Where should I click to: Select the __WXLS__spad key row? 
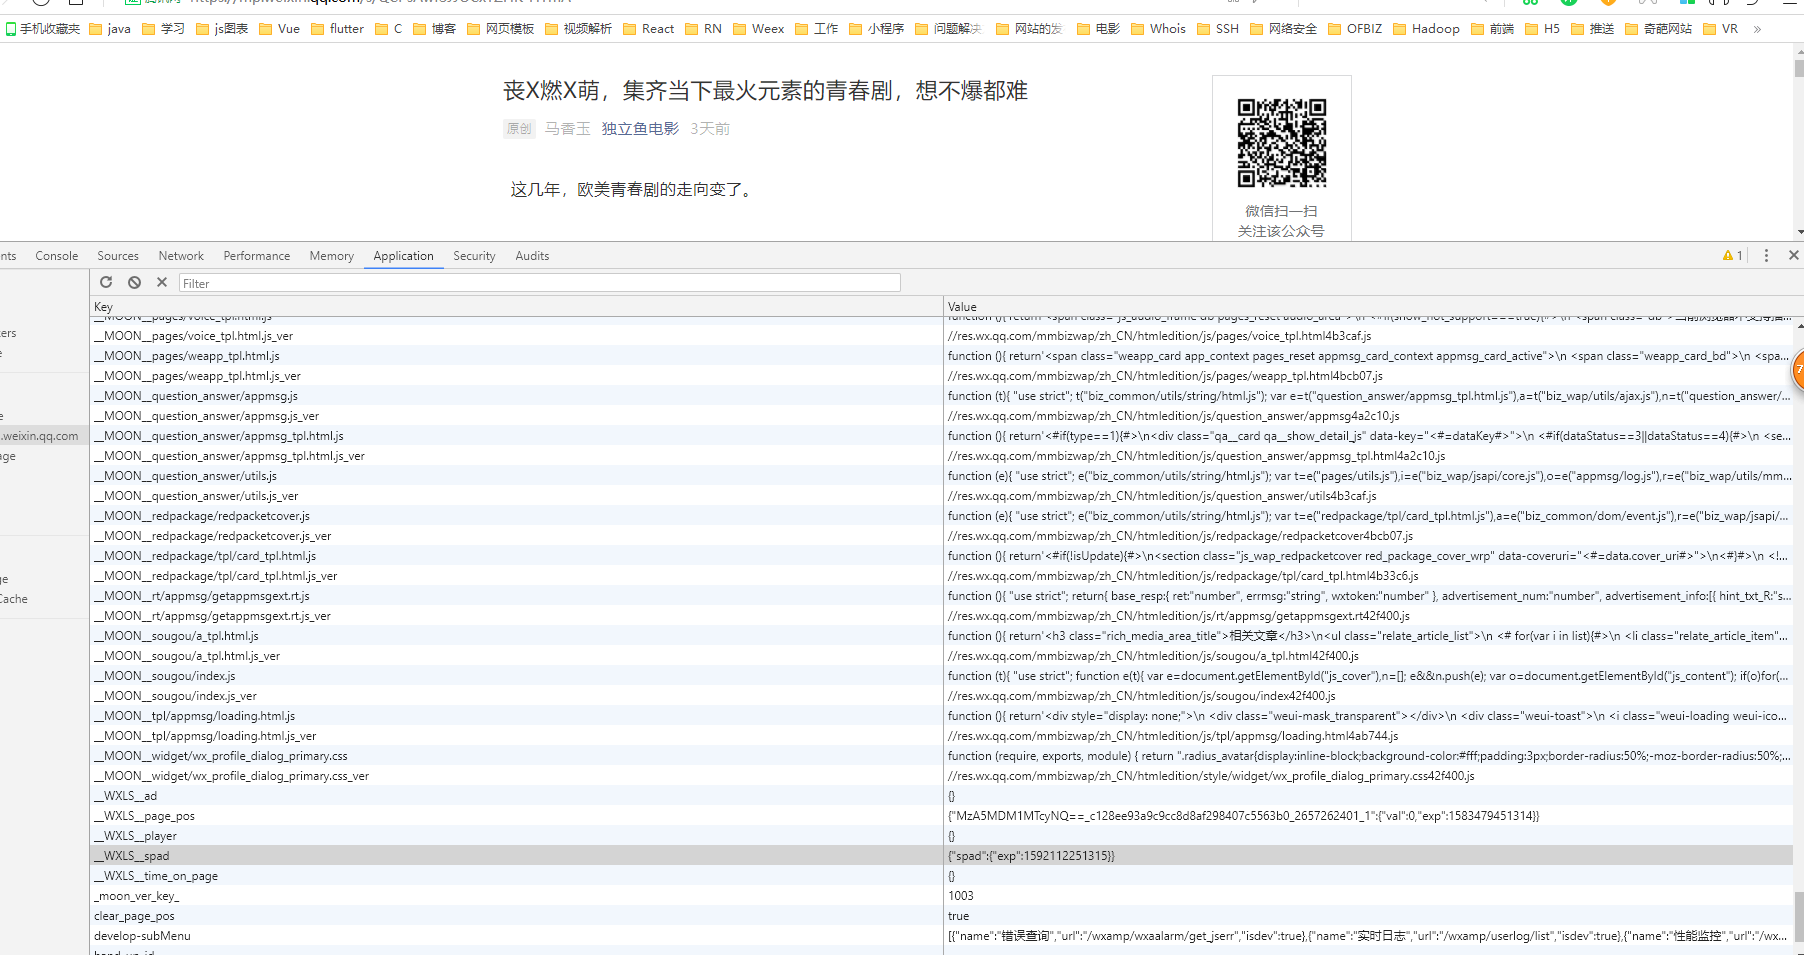516,856
